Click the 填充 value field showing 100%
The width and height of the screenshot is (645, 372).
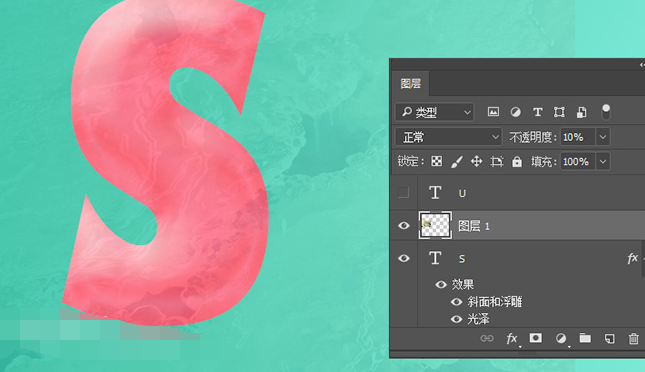(x=578, y=161)
